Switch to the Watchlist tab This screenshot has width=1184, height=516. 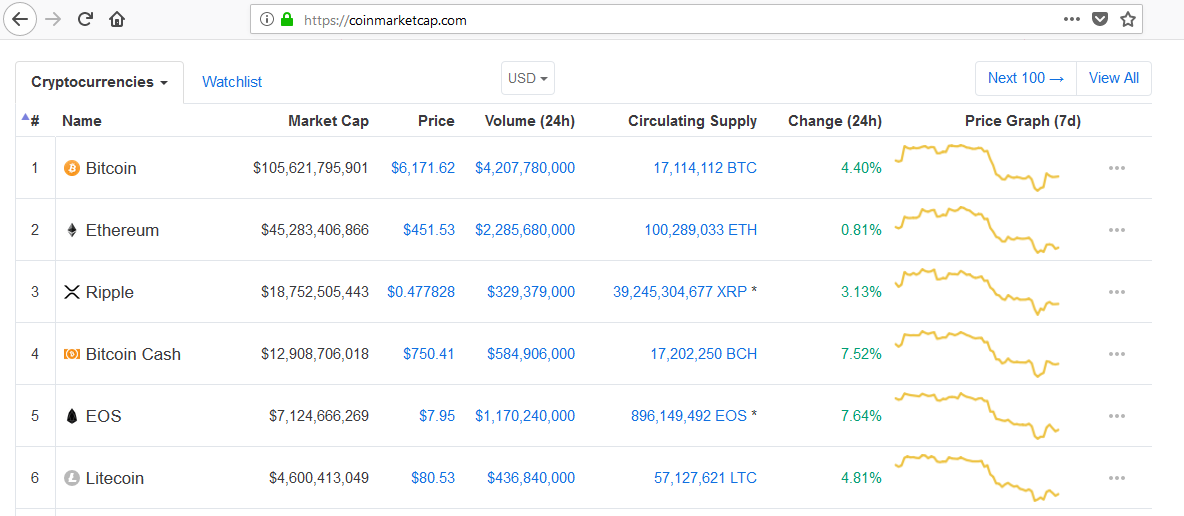[x=232, y=82]
